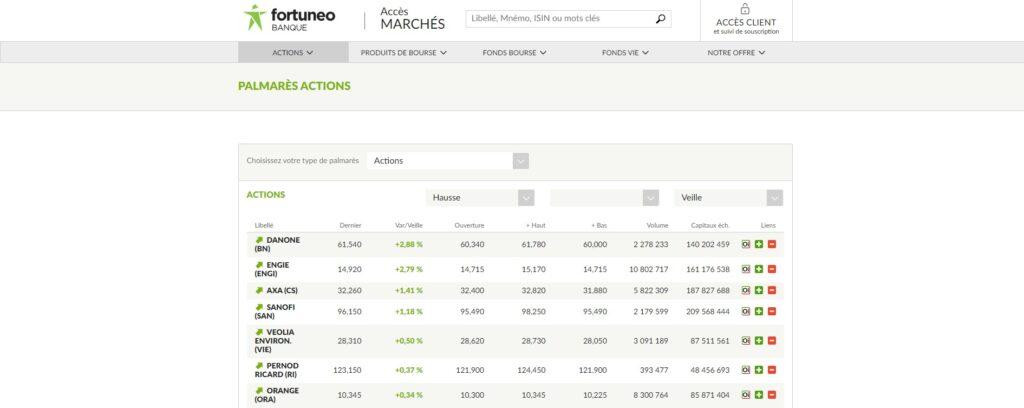
Task: Click red minus icon on Danone row
Action: (x=772, y=244)
